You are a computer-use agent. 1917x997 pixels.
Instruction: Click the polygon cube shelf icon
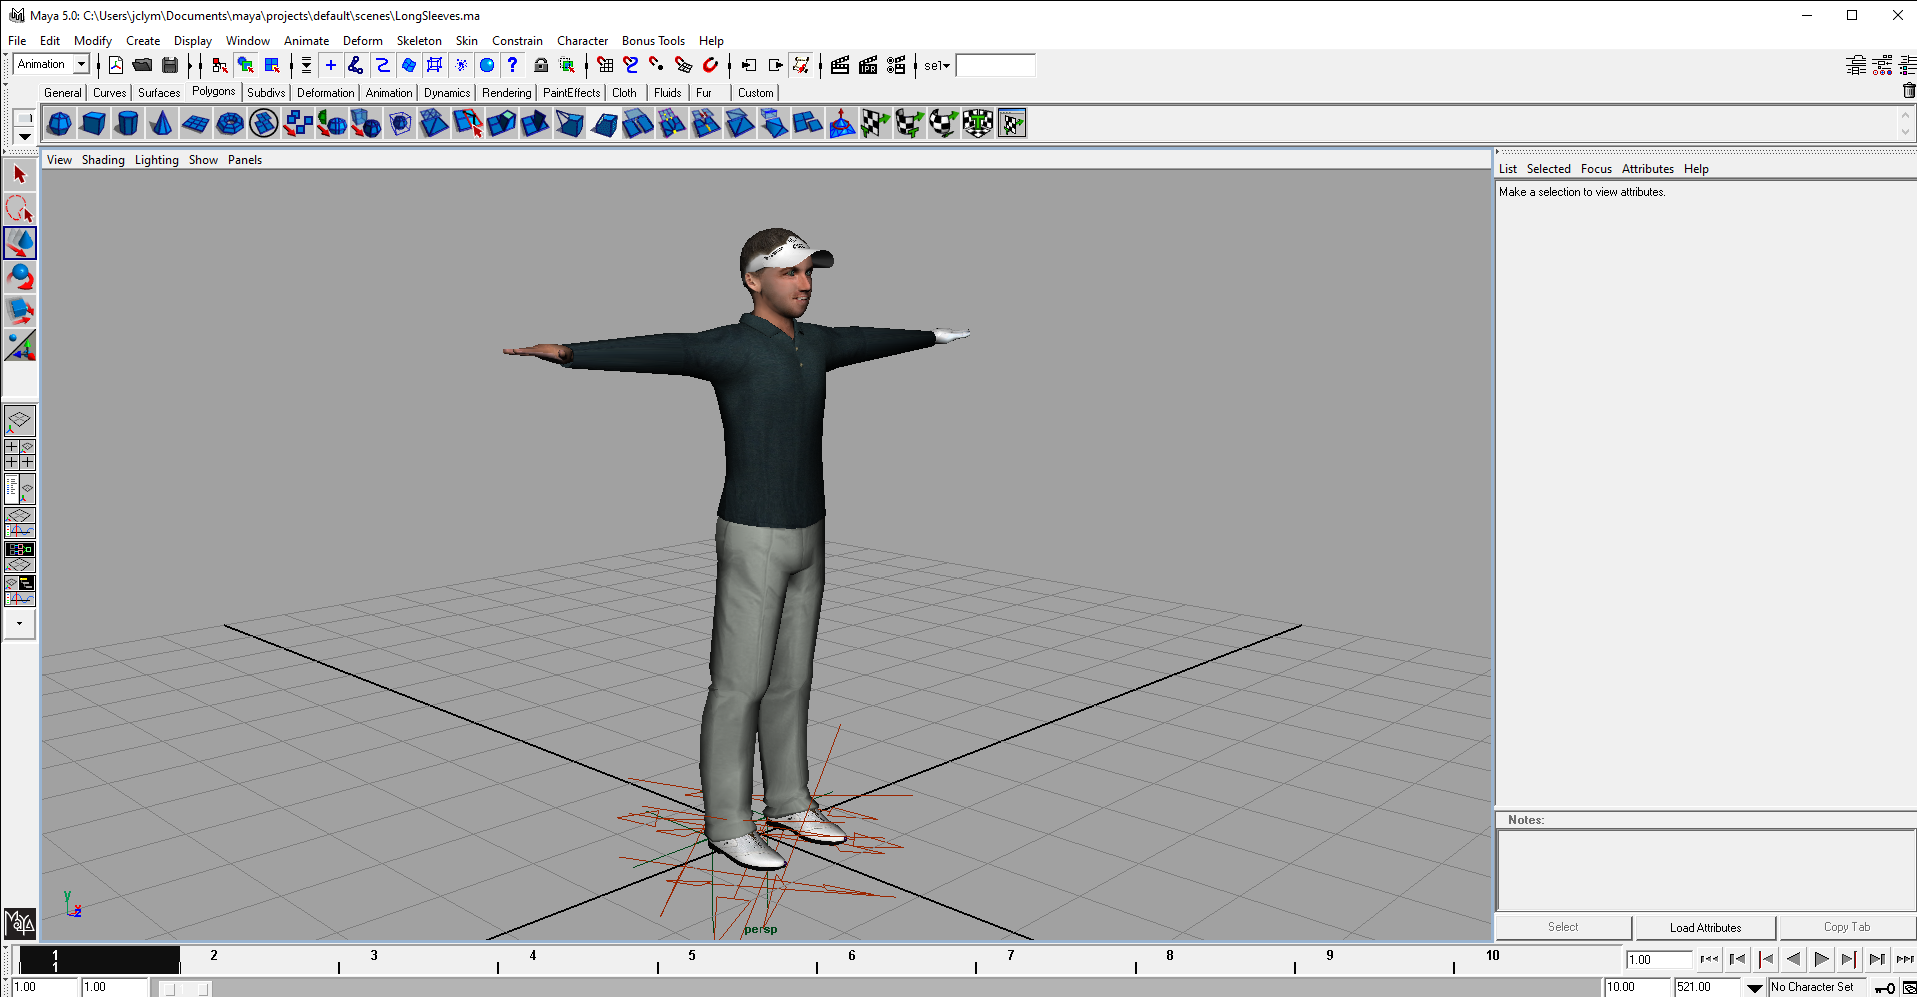[93, 124]
